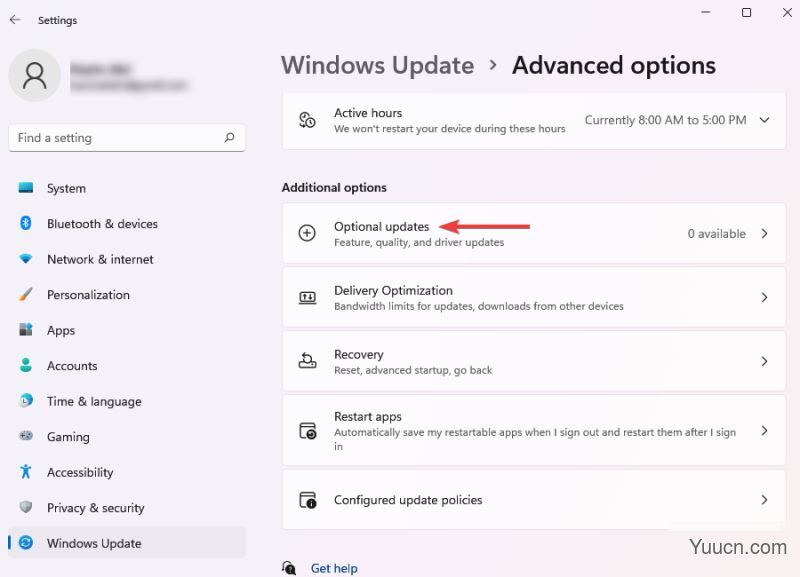Click the search magnifier icon

tap(230, 137)
